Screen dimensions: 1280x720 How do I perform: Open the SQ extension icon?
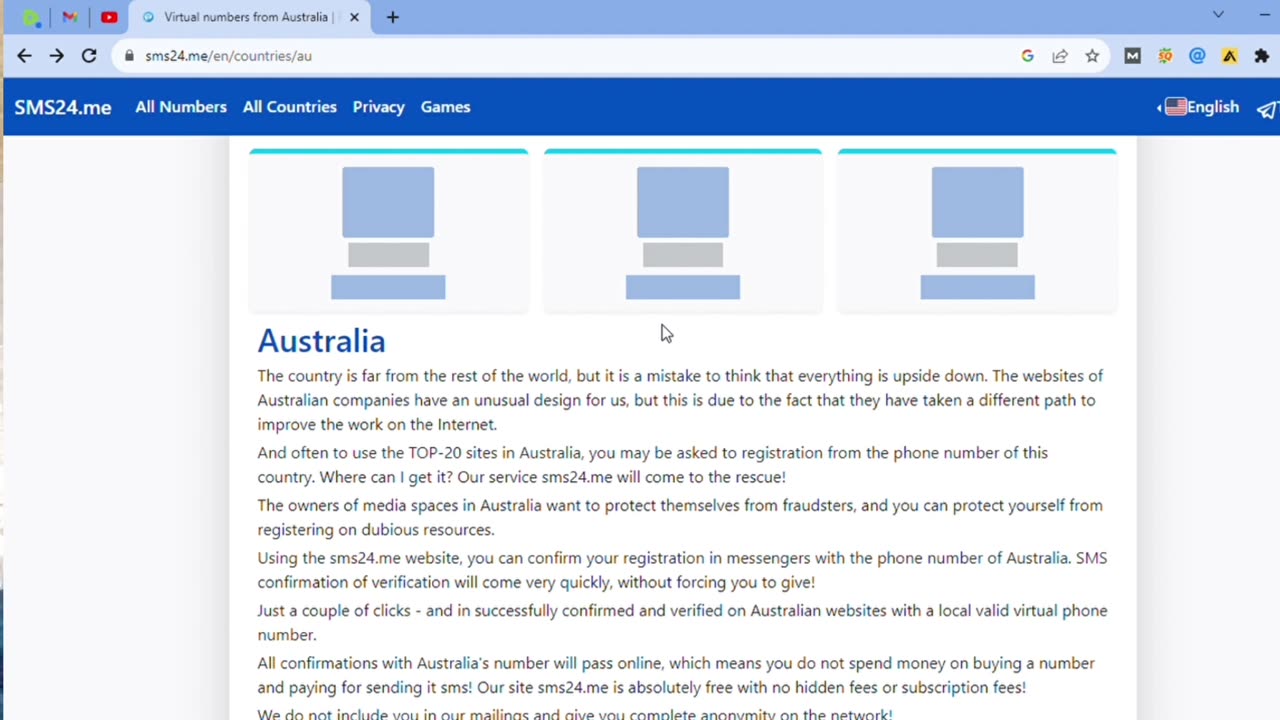[1165, 56]
